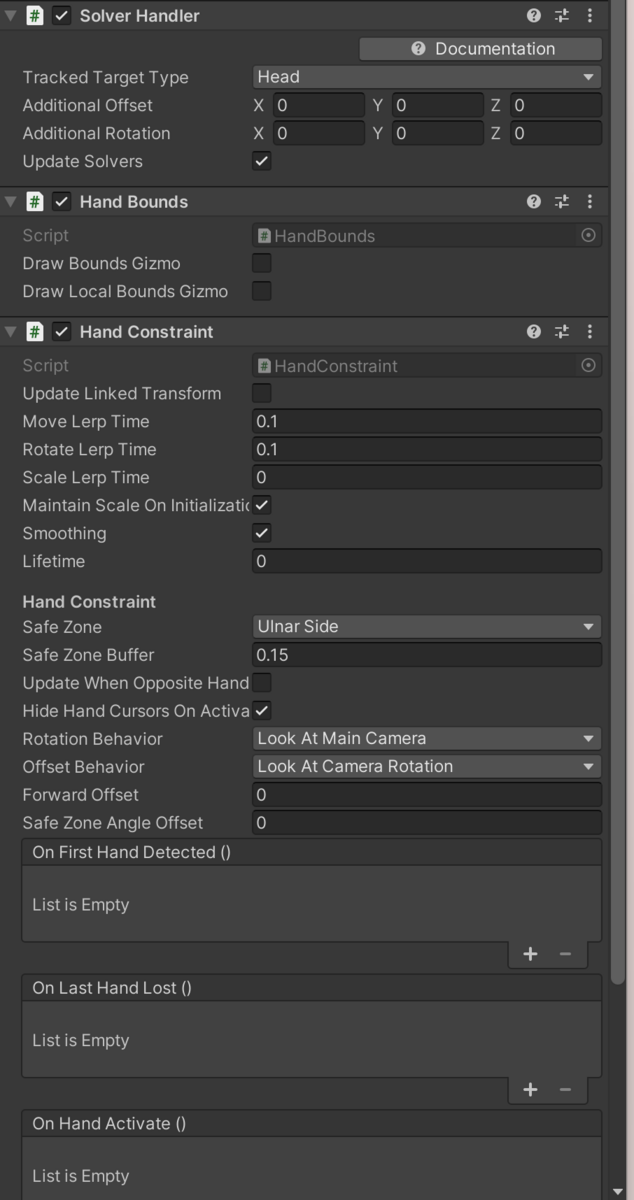
Task: Remove an entry from On Last Hand Lost
Action: (565, 1089)
